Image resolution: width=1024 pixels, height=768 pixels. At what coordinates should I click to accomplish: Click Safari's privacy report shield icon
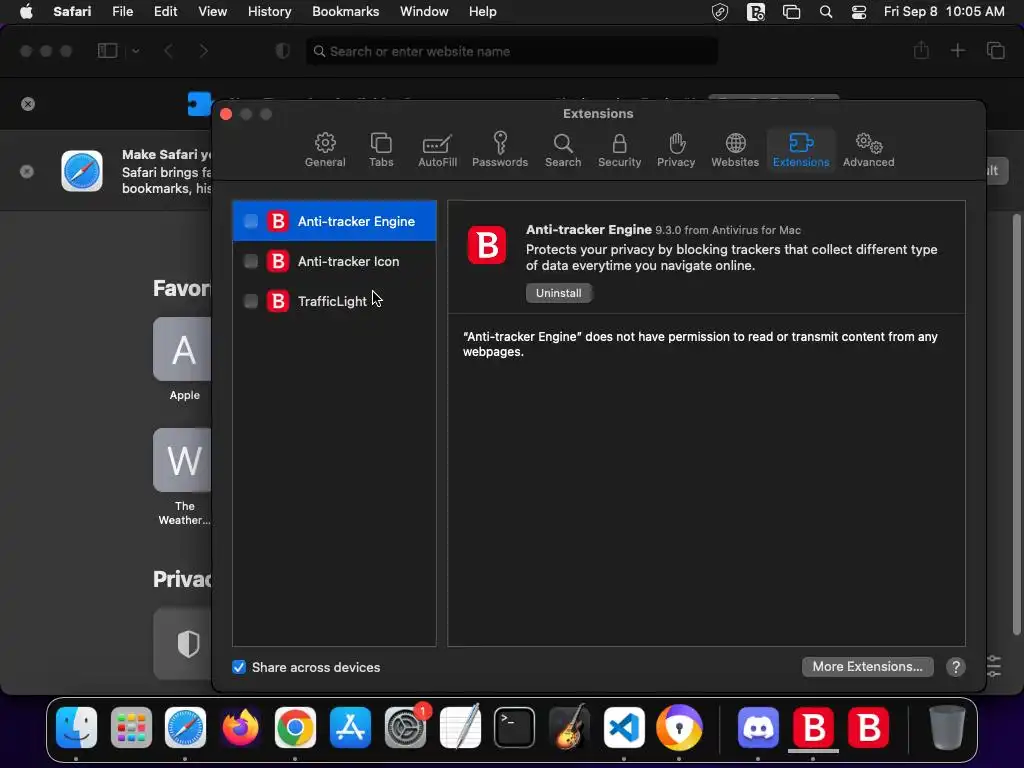pyautogui.click(x=282, y=51)
